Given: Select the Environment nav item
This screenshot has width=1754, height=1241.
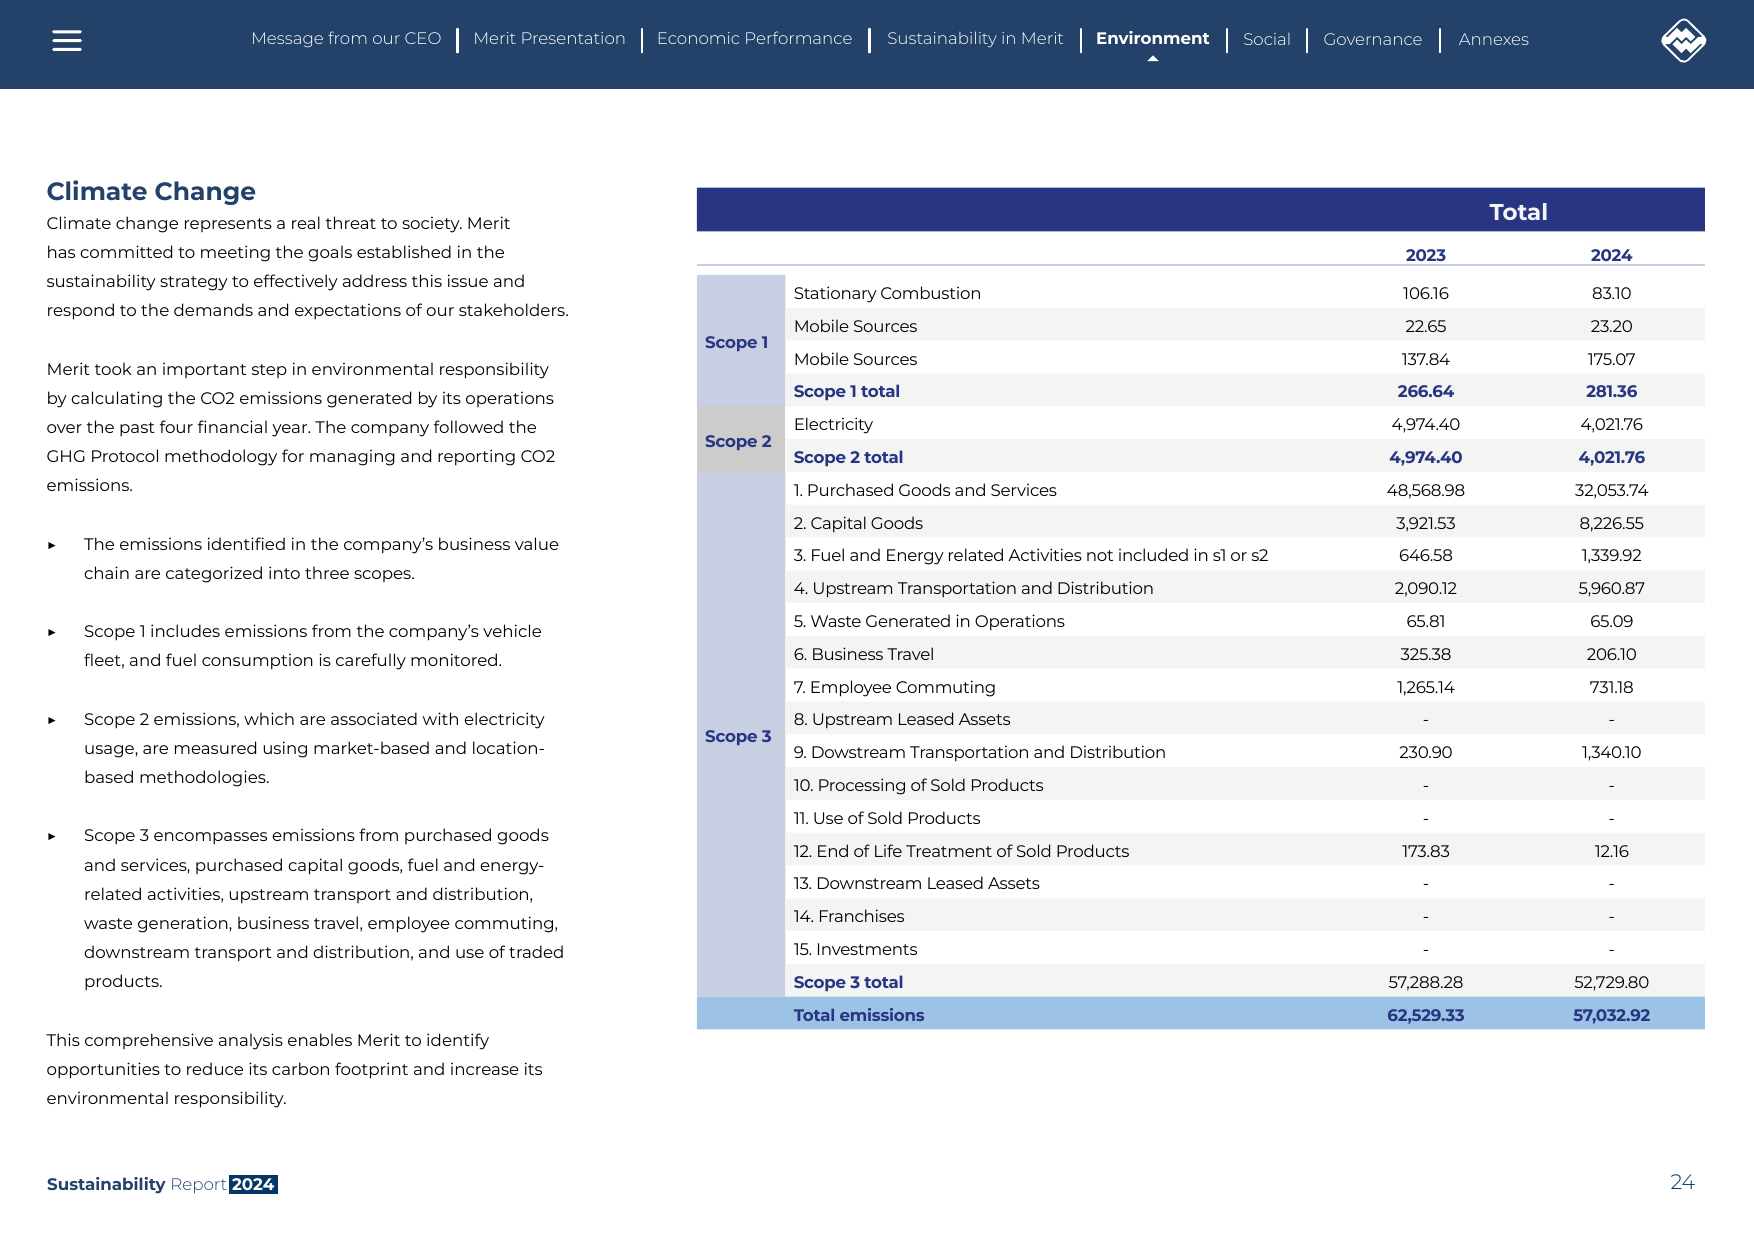Looking at the screenshot, I should pyautogui.click(x=1152, y=39).
